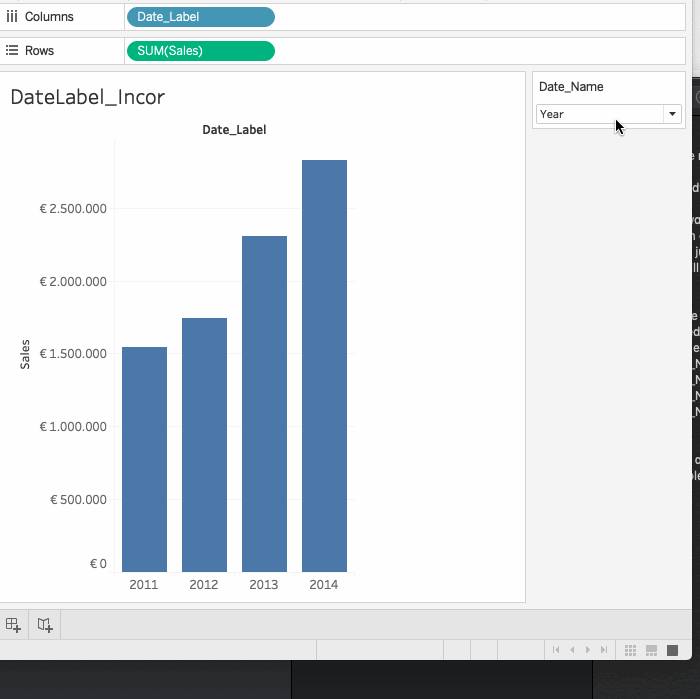Click the Columns shelf label
The image size is (700, 699).
point(48,17)
